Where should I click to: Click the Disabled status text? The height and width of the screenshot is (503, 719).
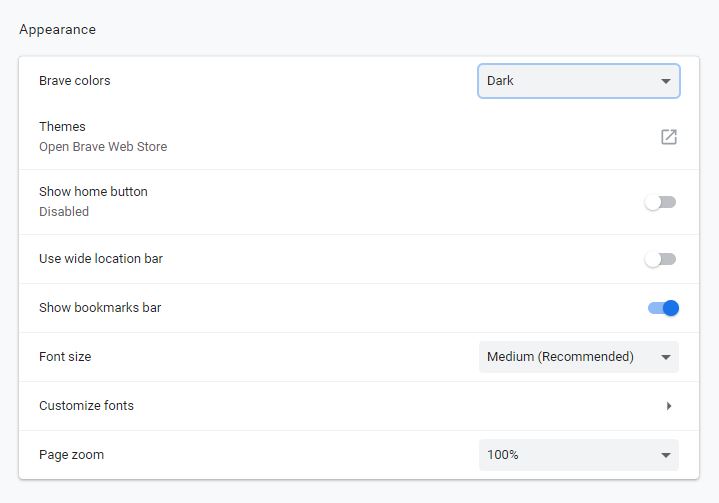(x=64, y=212)
